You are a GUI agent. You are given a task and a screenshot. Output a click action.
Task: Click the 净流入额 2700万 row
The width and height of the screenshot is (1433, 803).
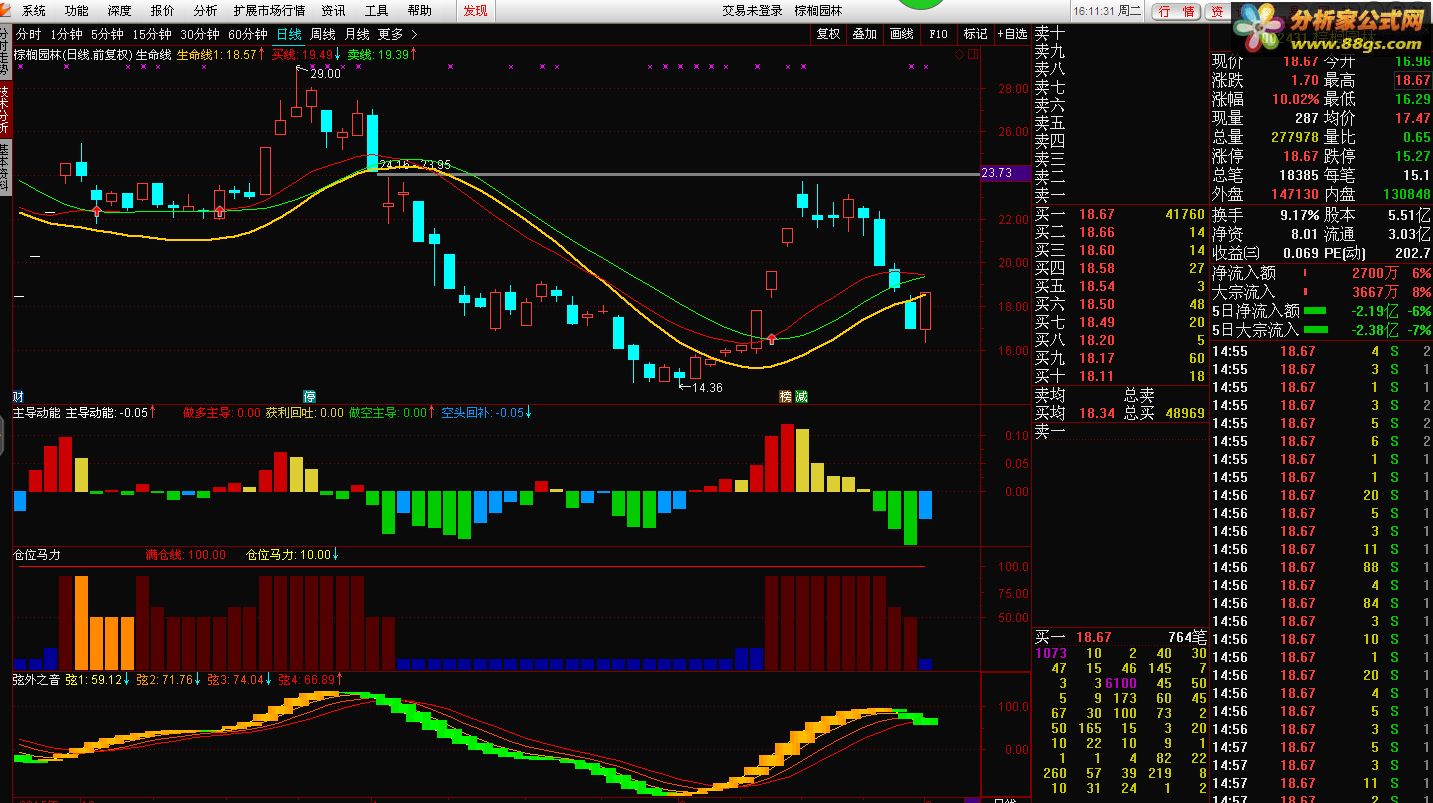pos(1322,272)
